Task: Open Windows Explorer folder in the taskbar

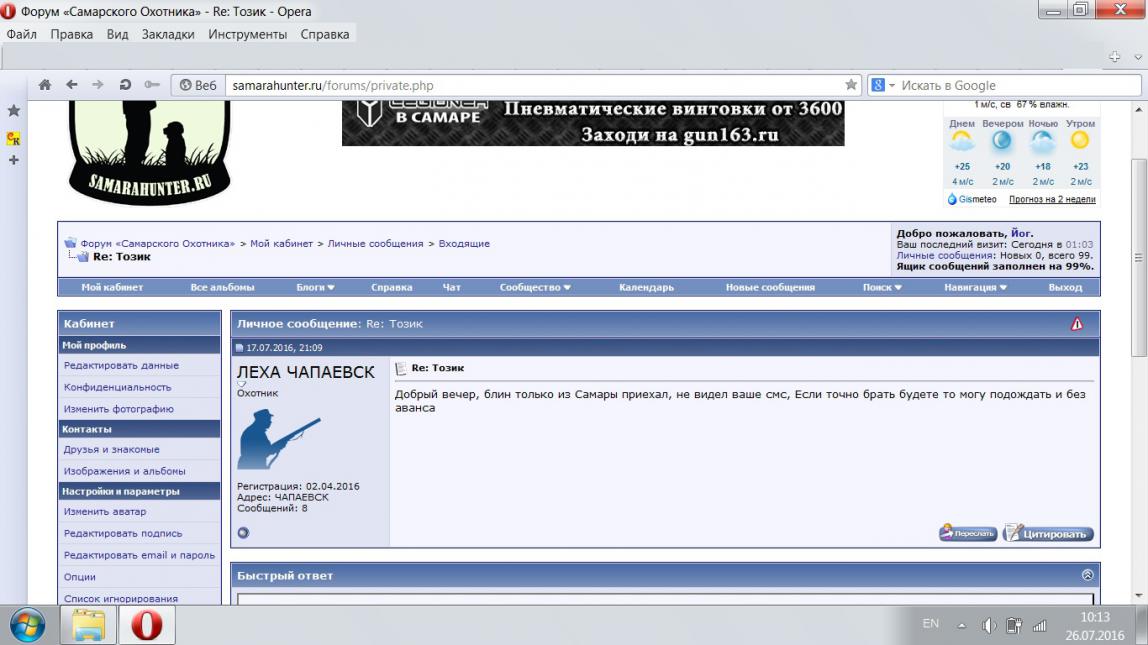Action: tap(88, 625)
